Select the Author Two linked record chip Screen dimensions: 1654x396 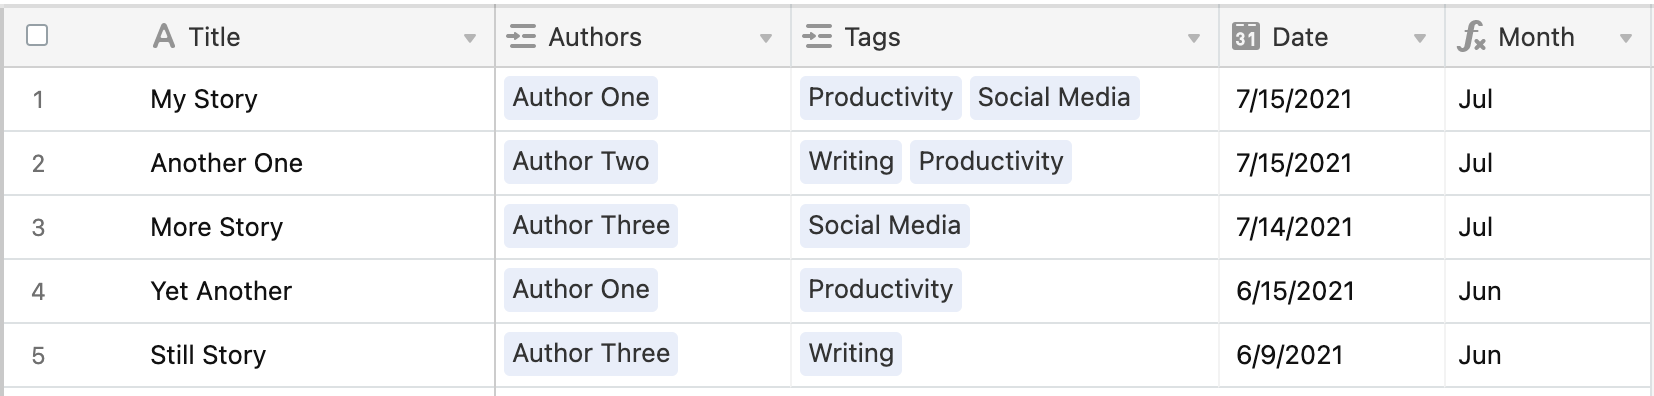[581, 162]
